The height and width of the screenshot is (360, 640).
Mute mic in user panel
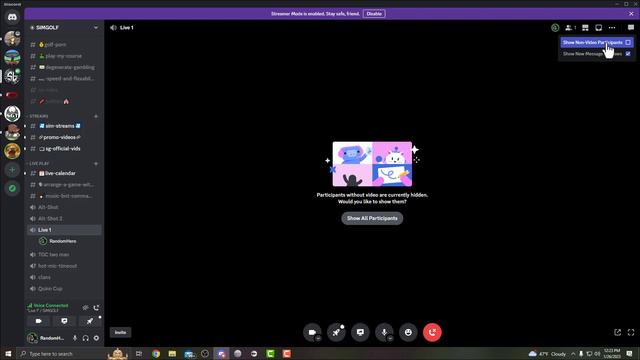tap(75, 338)
